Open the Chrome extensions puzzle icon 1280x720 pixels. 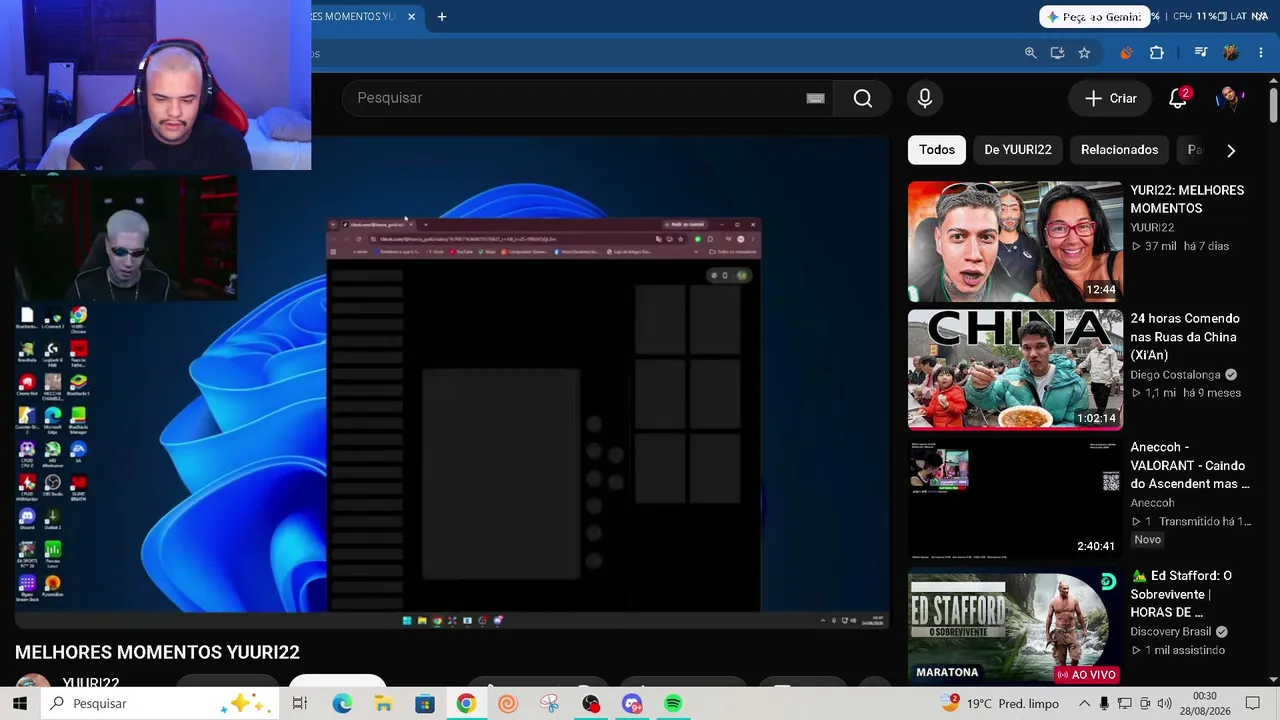[x=1157, y=53]
